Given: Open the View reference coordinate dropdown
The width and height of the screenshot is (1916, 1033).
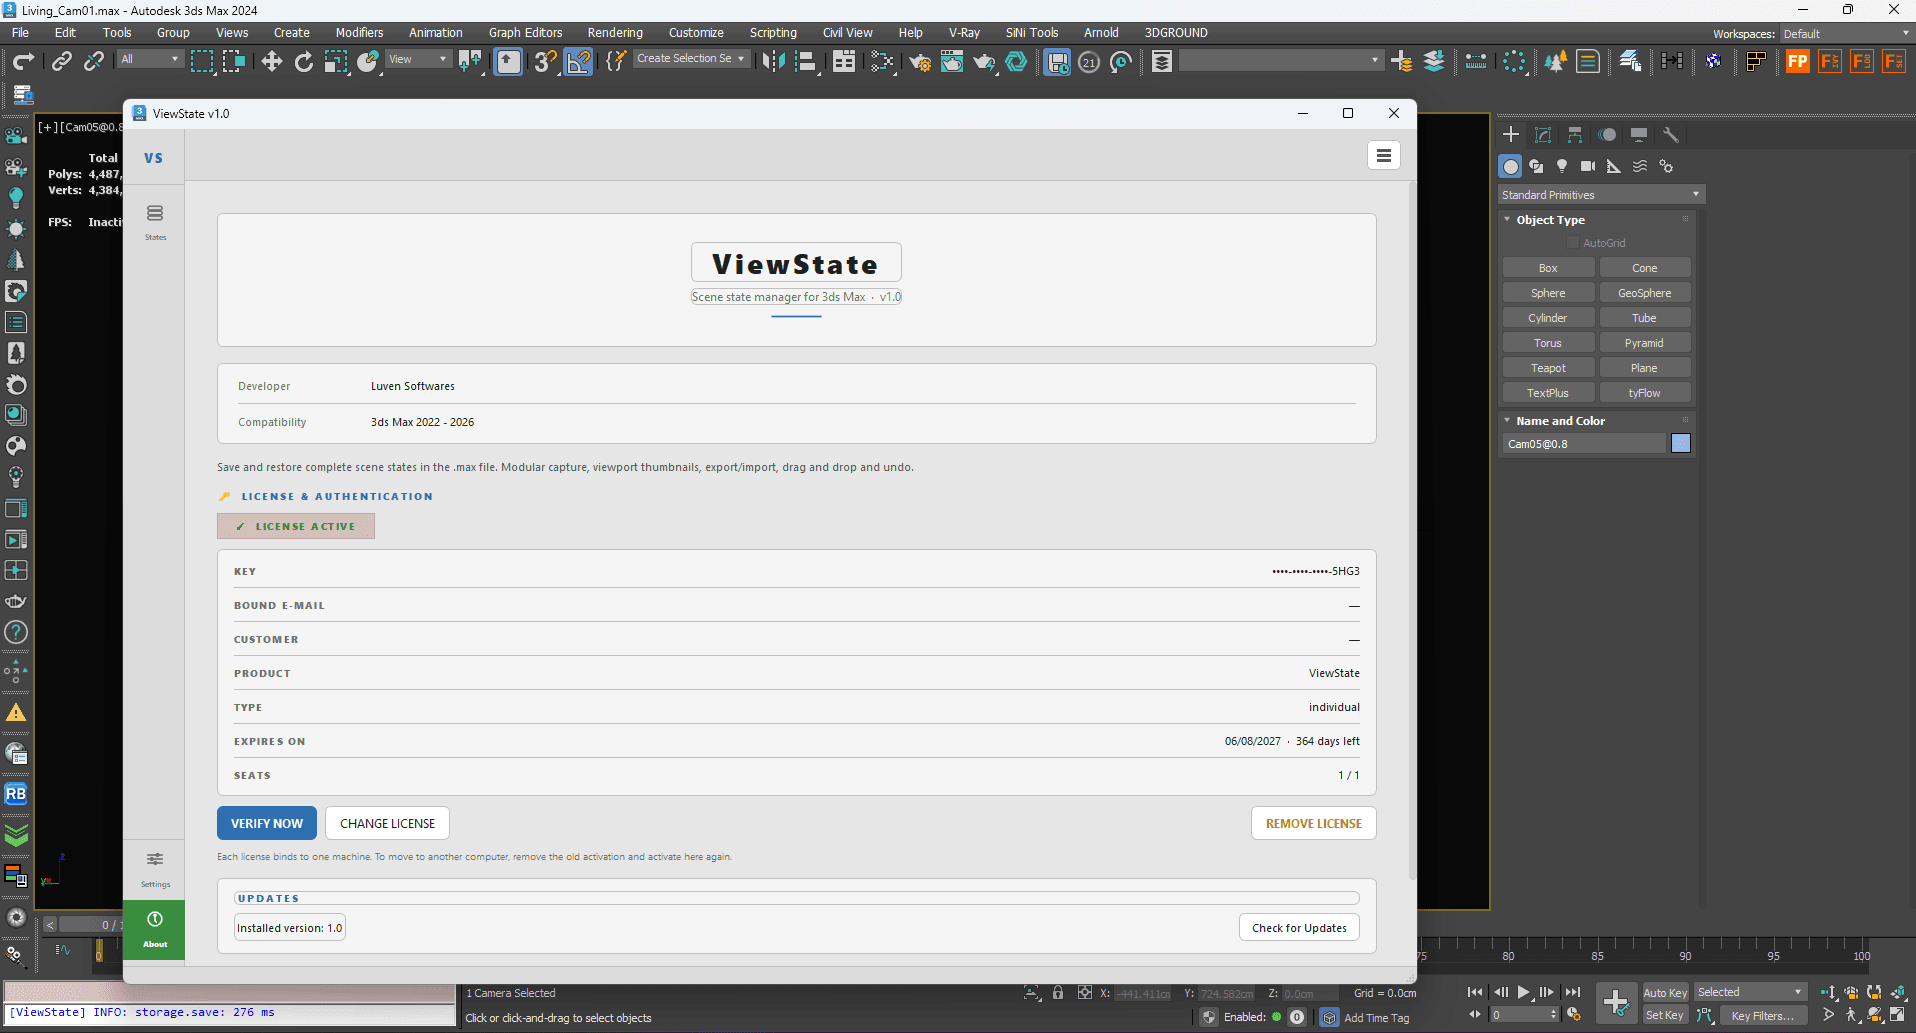Looking at the screenshot, I should tap(418, 59).
